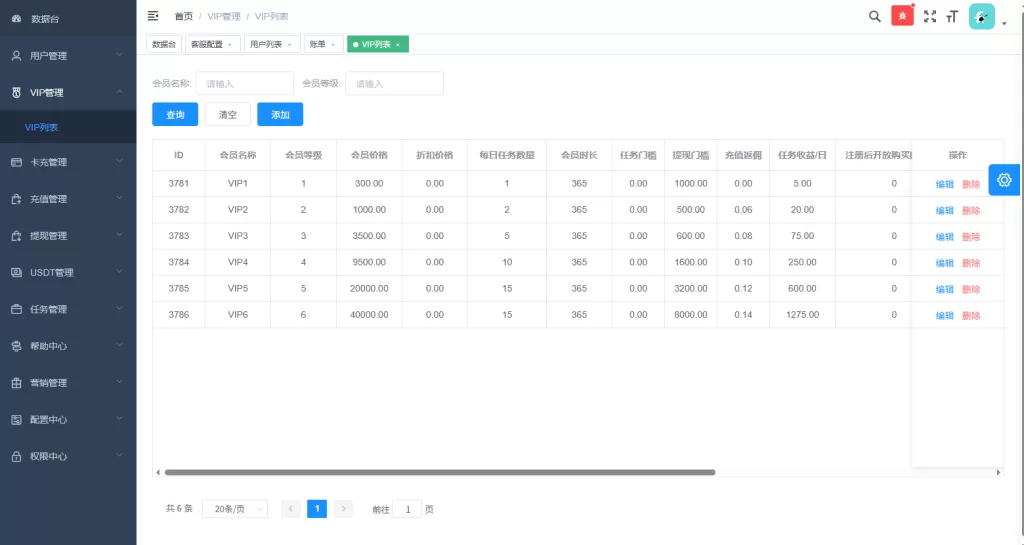The image size is (1024, 545).
Task: Open the blue settings gear panel
Action: 1005,179
